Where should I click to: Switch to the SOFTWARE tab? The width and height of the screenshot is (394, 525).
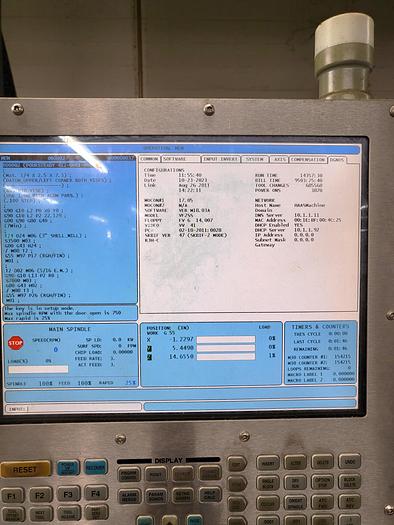pos(181,159)
